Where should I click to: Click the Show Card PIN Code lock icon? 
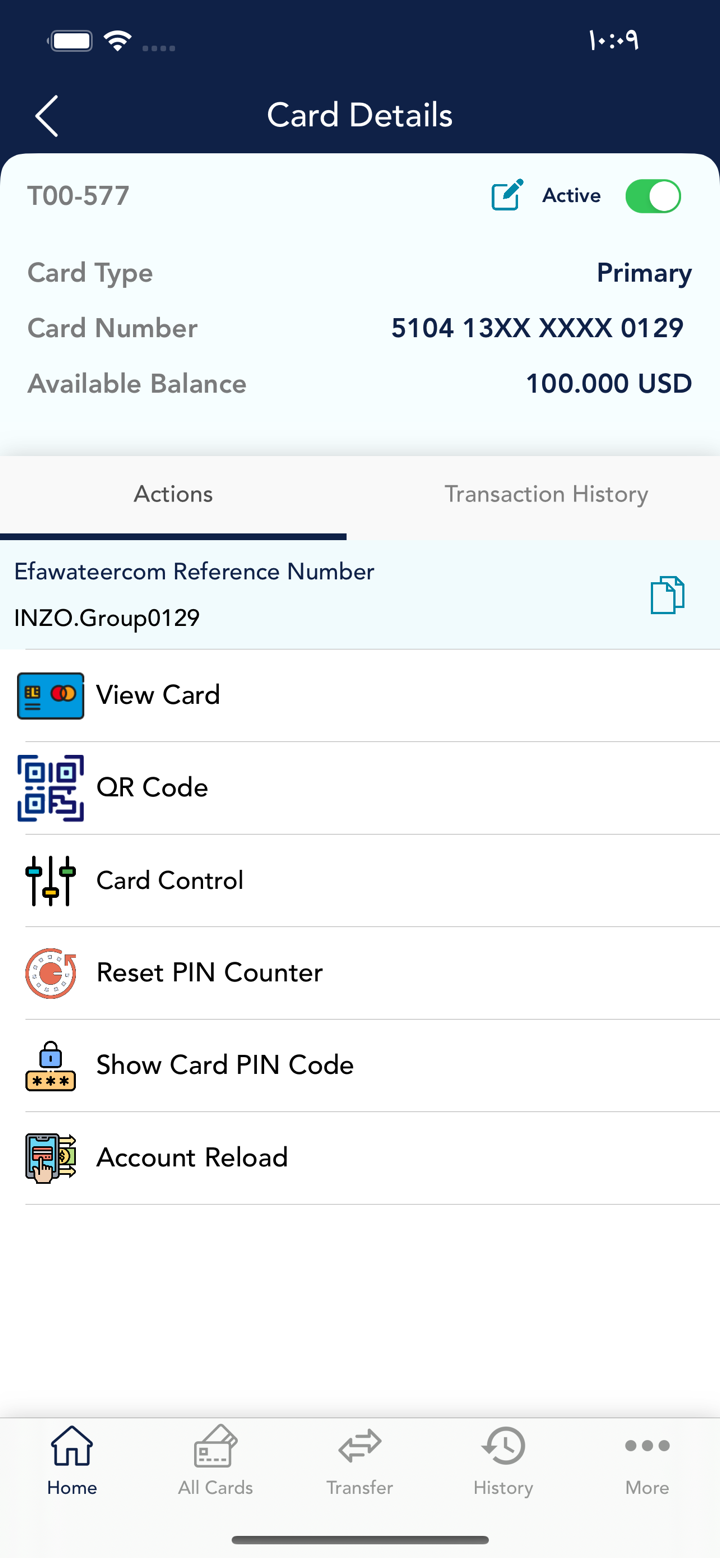50,1066
